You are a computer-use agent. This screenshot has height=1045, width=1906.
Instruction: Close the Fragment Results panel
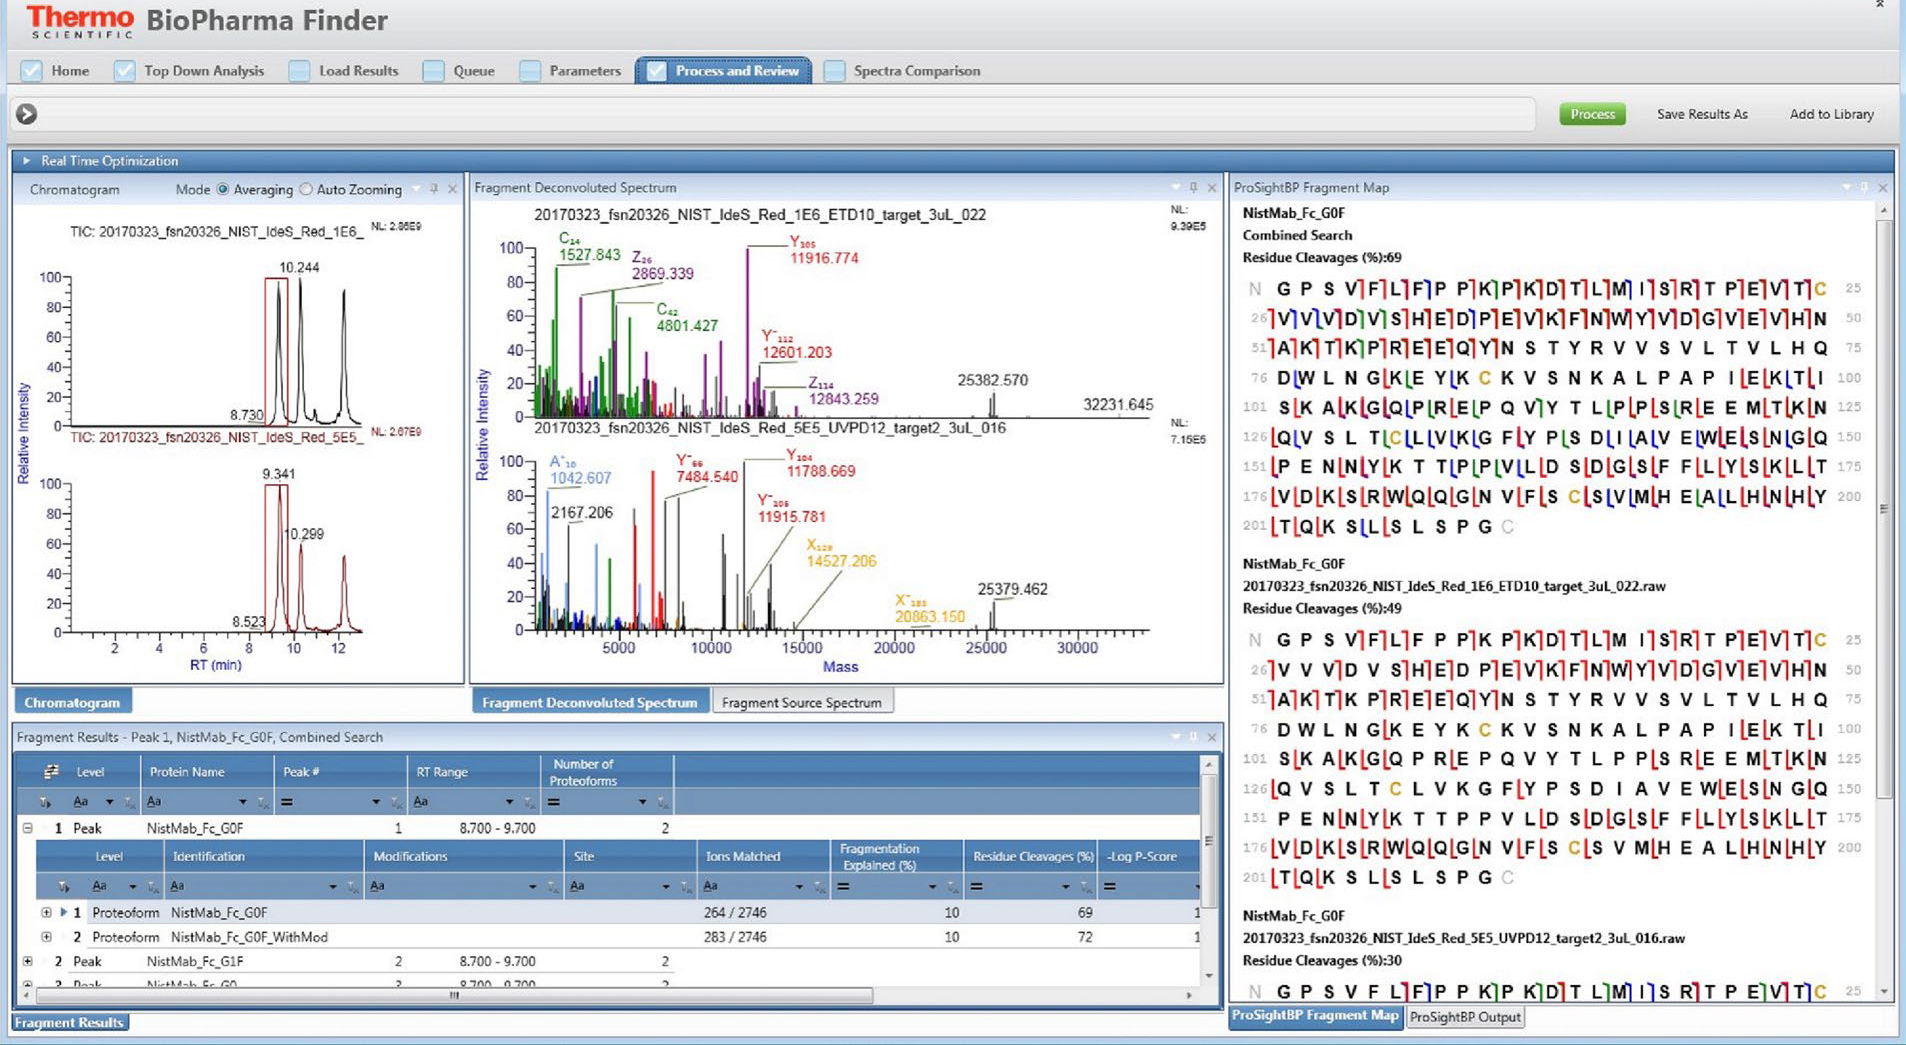click(1212, 737)
